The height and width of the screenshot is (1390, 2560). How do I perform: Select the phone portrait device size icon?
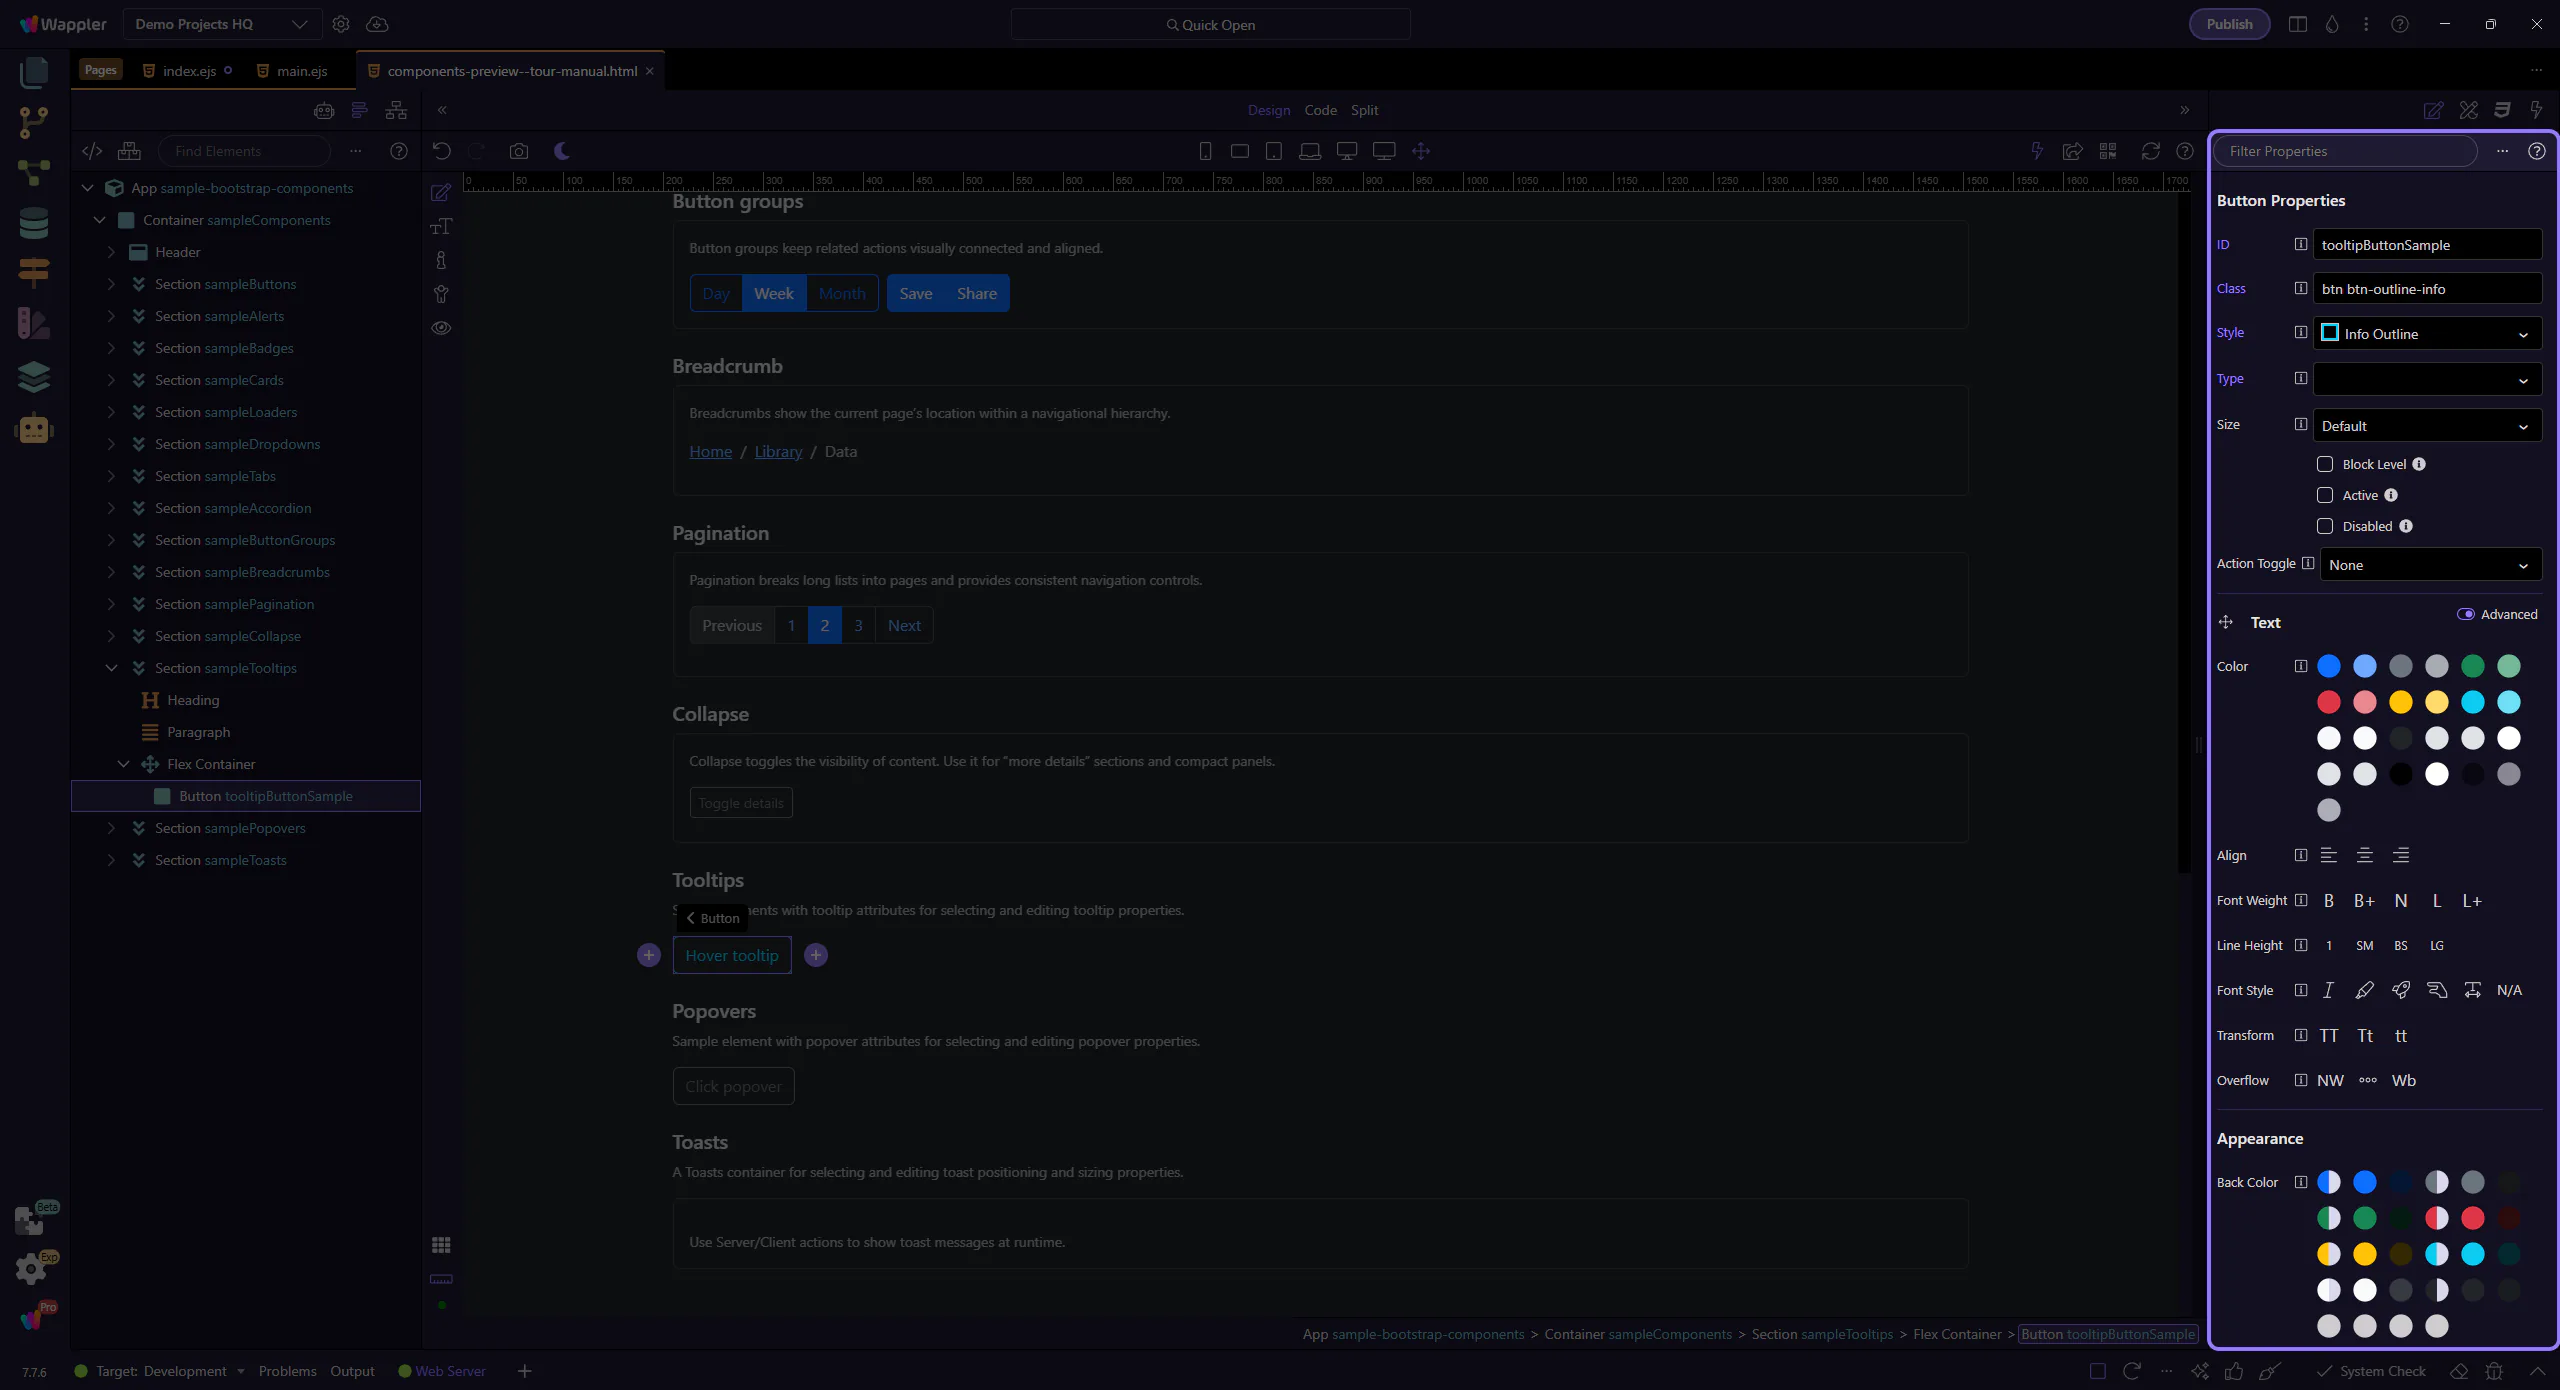1205,151
